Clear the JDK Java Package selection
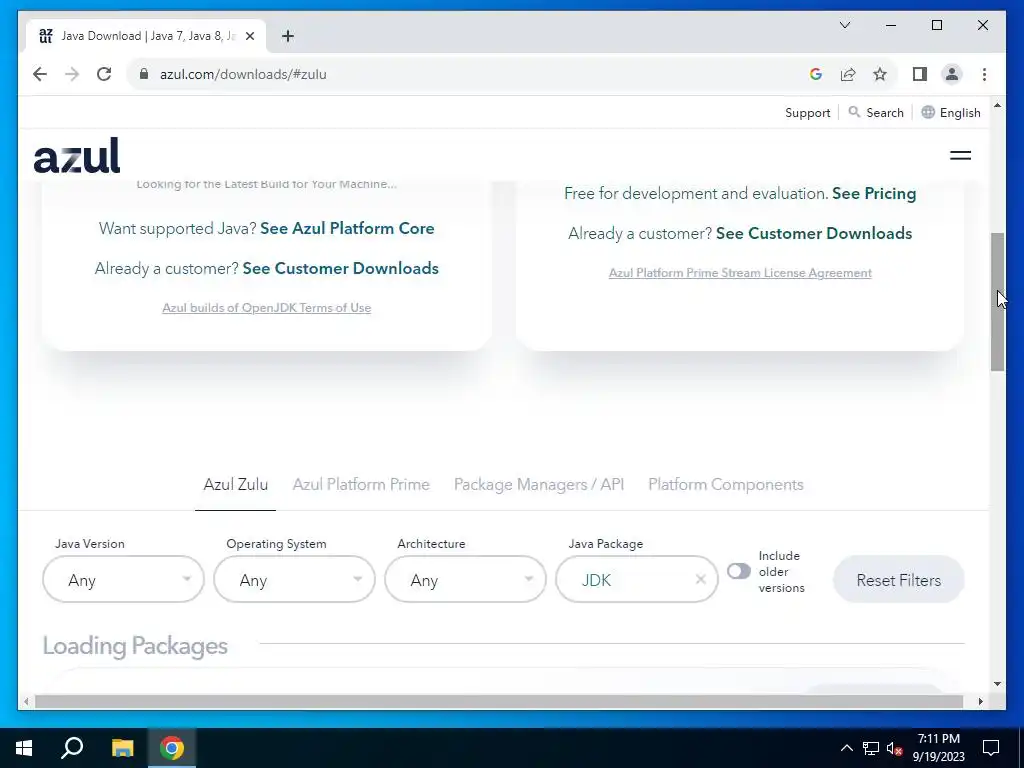This screenshot has width=1024, height=768. tap(700, 579)
